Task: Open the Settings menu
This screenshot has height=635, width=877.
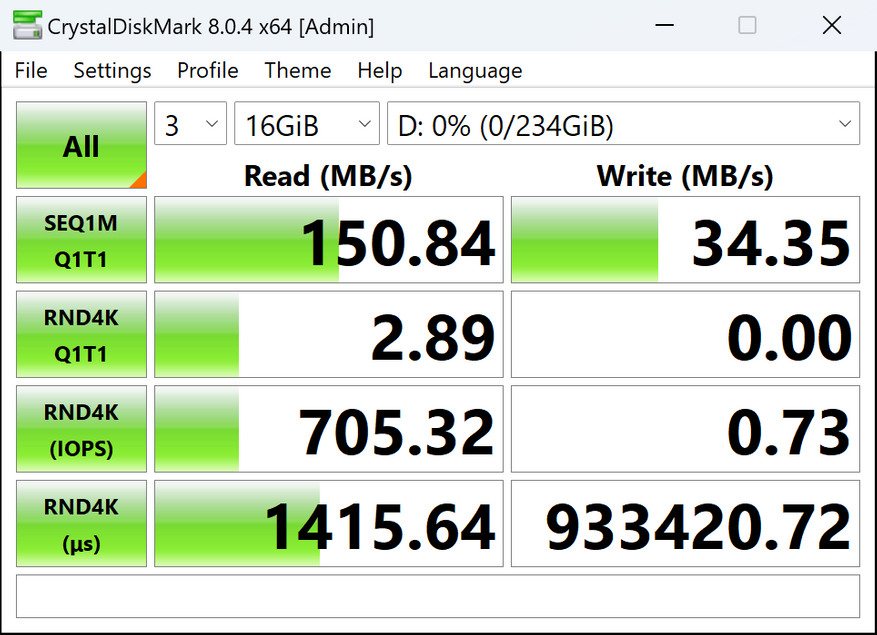Action: coord(112,70)
